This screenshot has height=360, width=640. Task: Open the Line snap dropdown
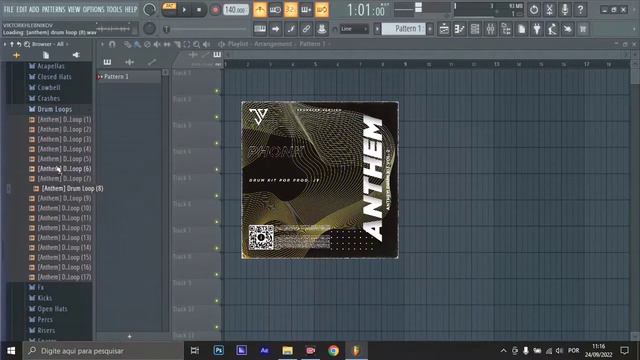(x=354, y=29)
